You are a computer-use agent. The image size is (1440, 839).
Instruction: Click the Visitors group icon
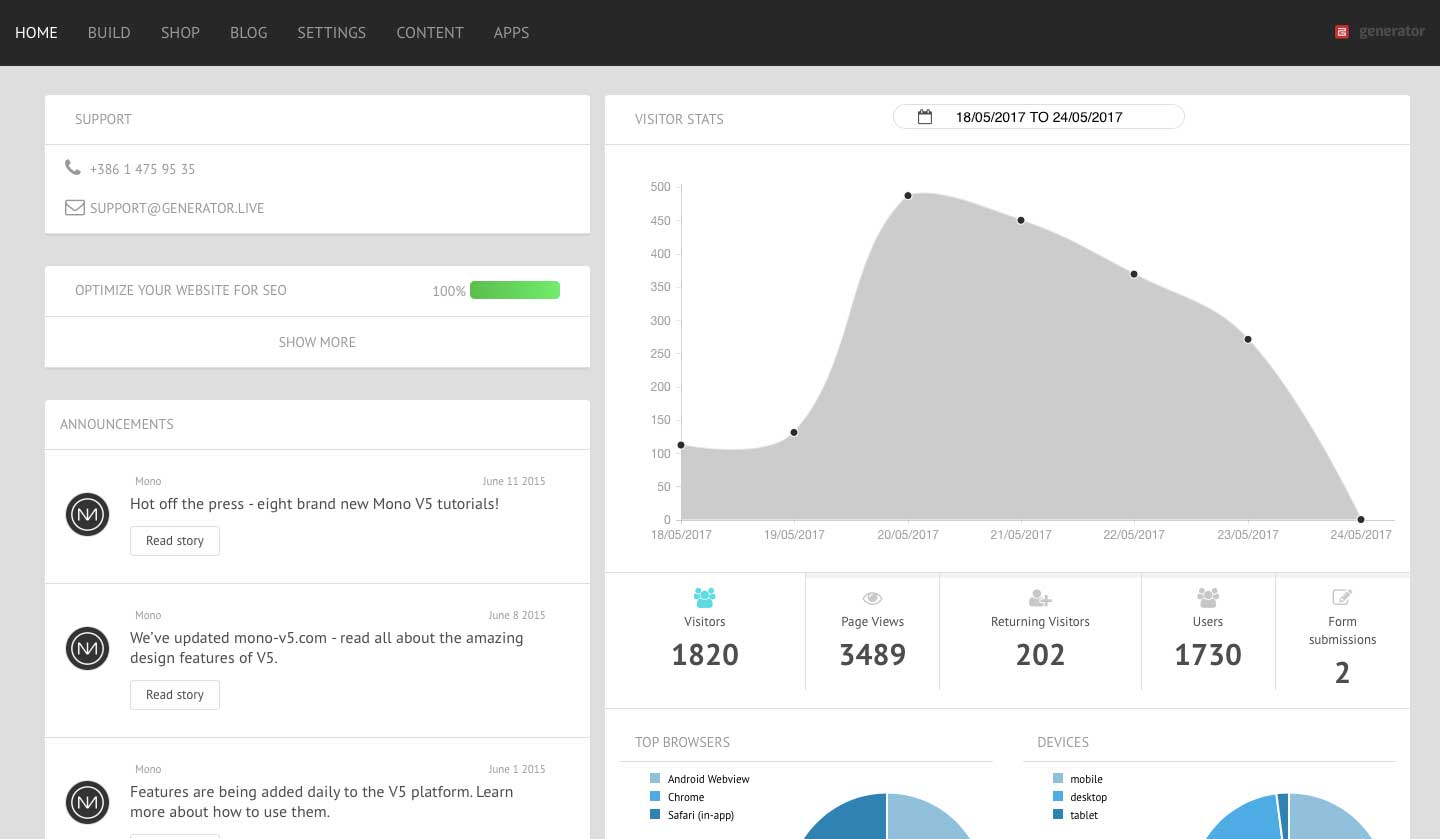point(704,598)
